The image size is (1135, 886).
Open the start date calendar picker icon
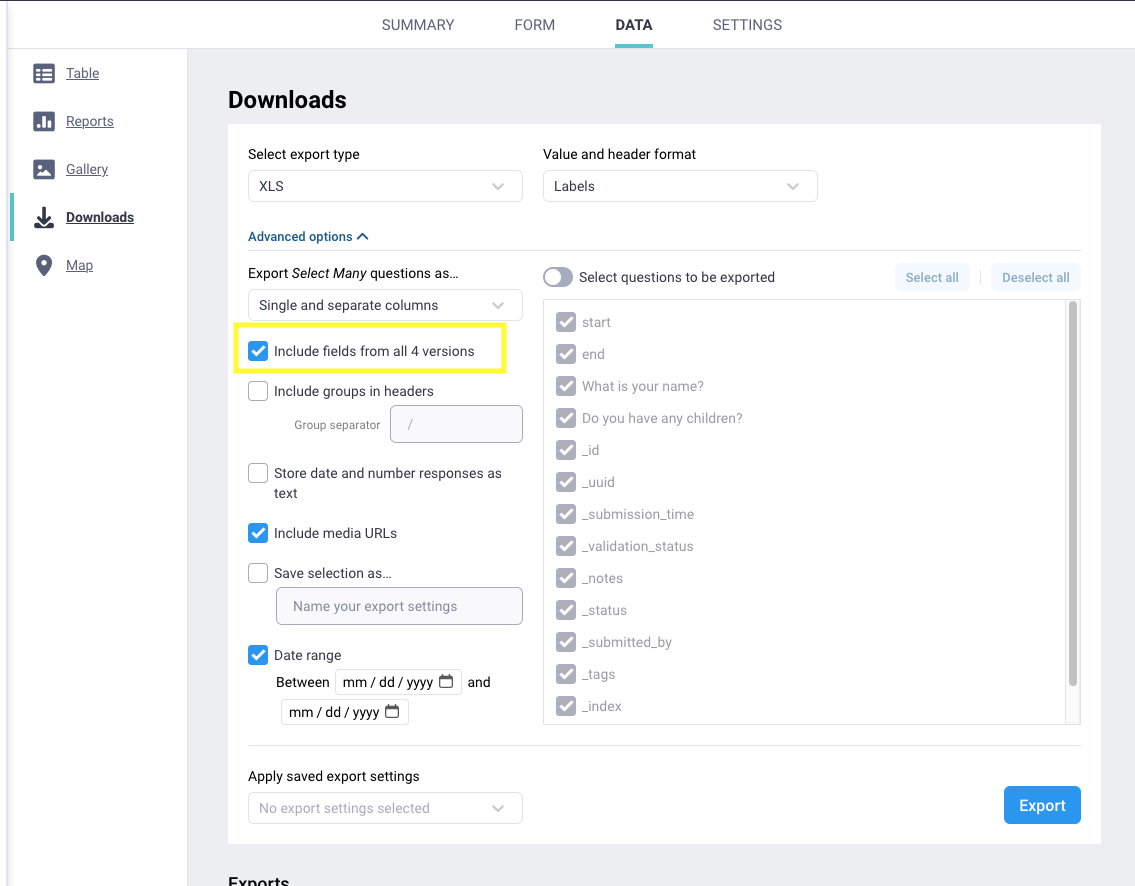click(x=446, y=682)
